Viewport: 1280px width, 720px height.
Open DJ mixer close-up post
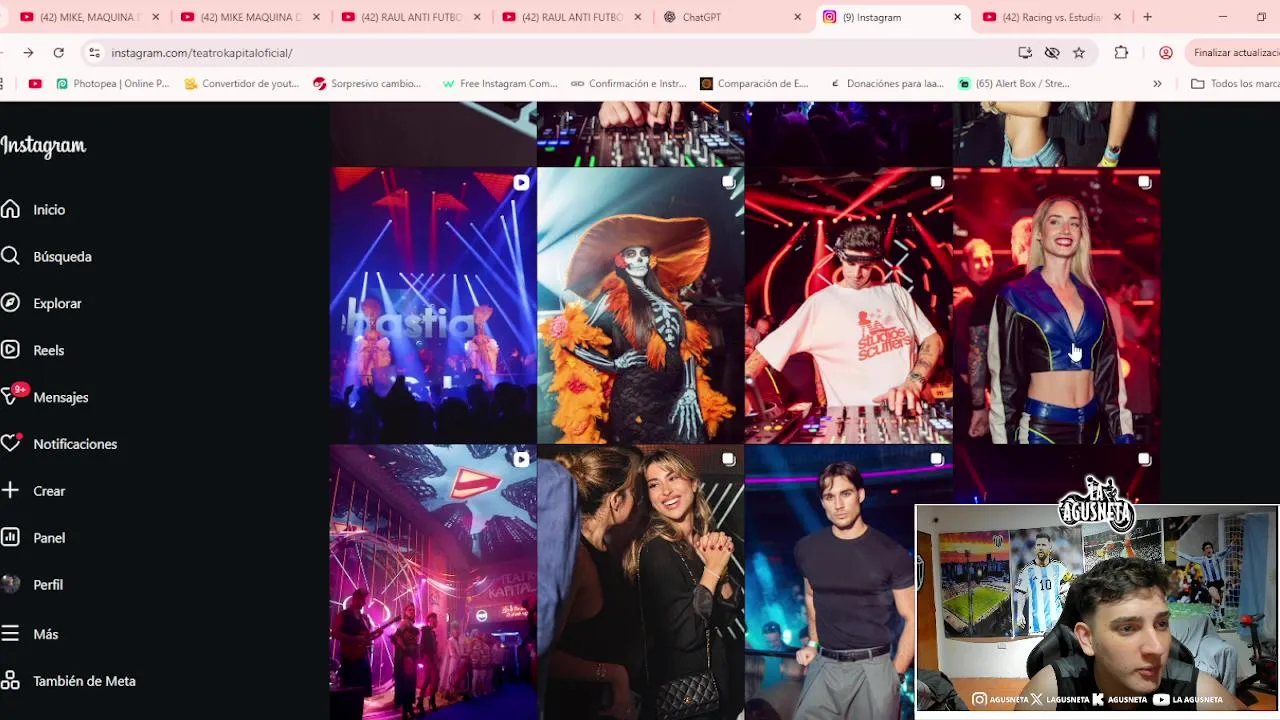tap(640, 133)
